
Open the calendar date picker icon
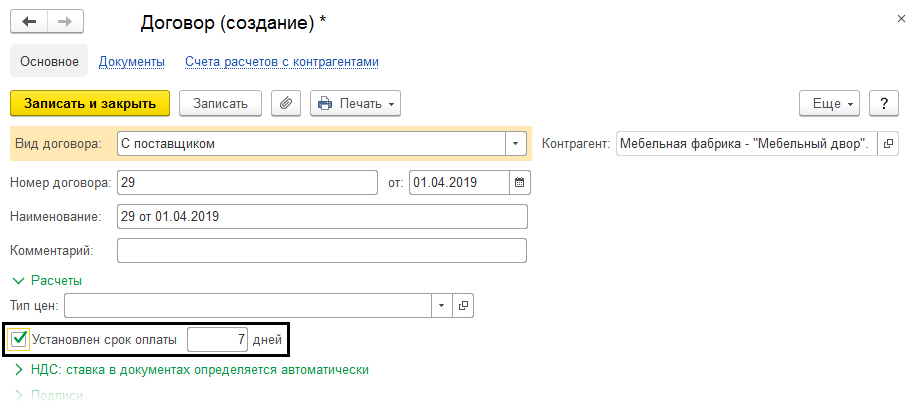pos(519,183)
